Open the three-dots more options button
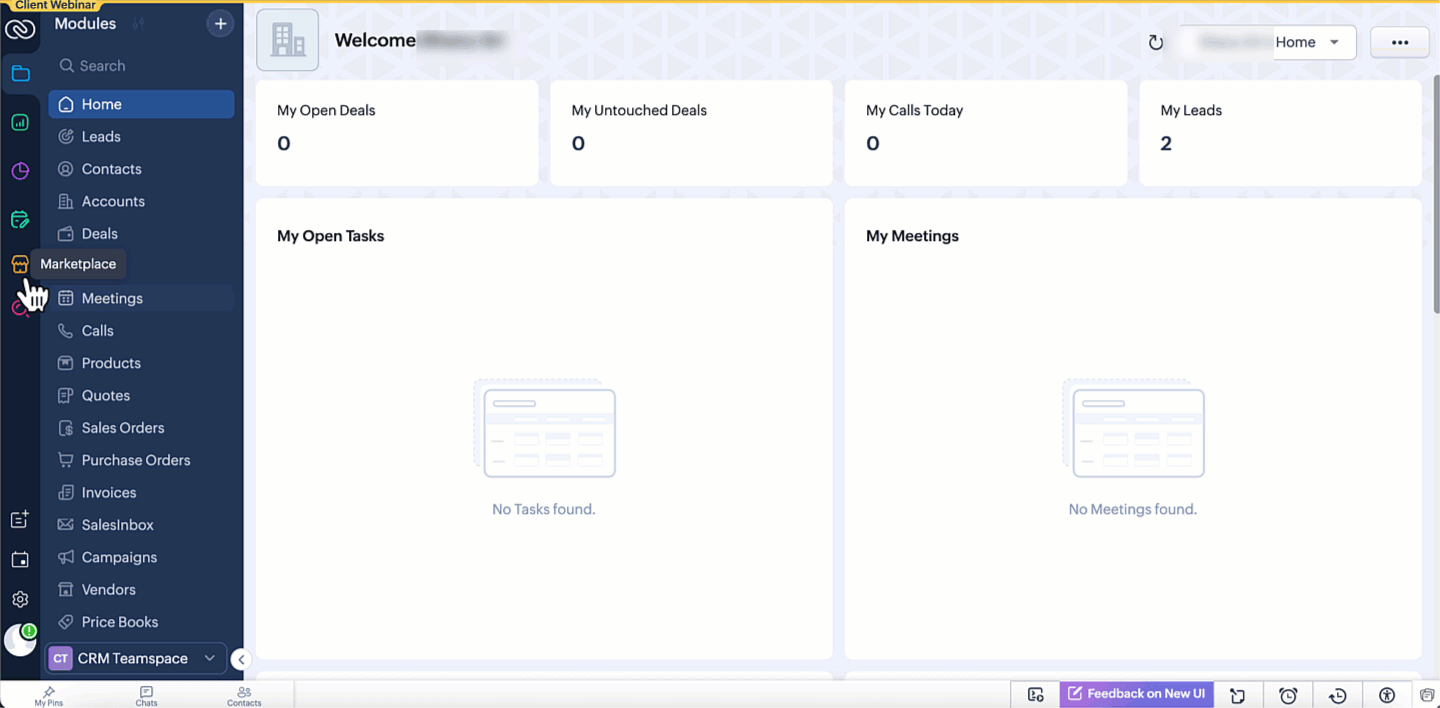The width and height of the screenshot is (1440, 708). click(1399, 42)
